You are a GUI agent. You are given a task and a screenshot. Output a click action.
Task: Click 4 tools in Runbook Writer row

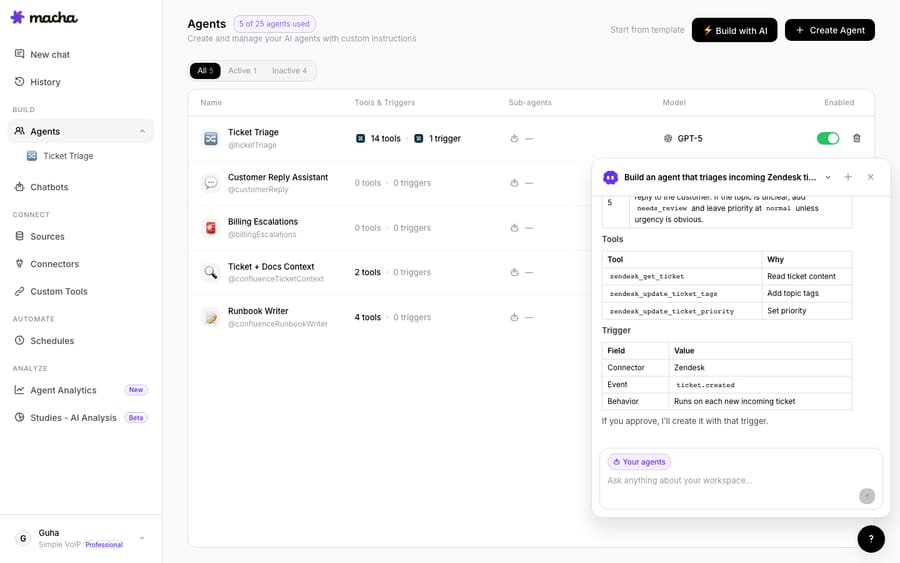[x=367, y=317]
